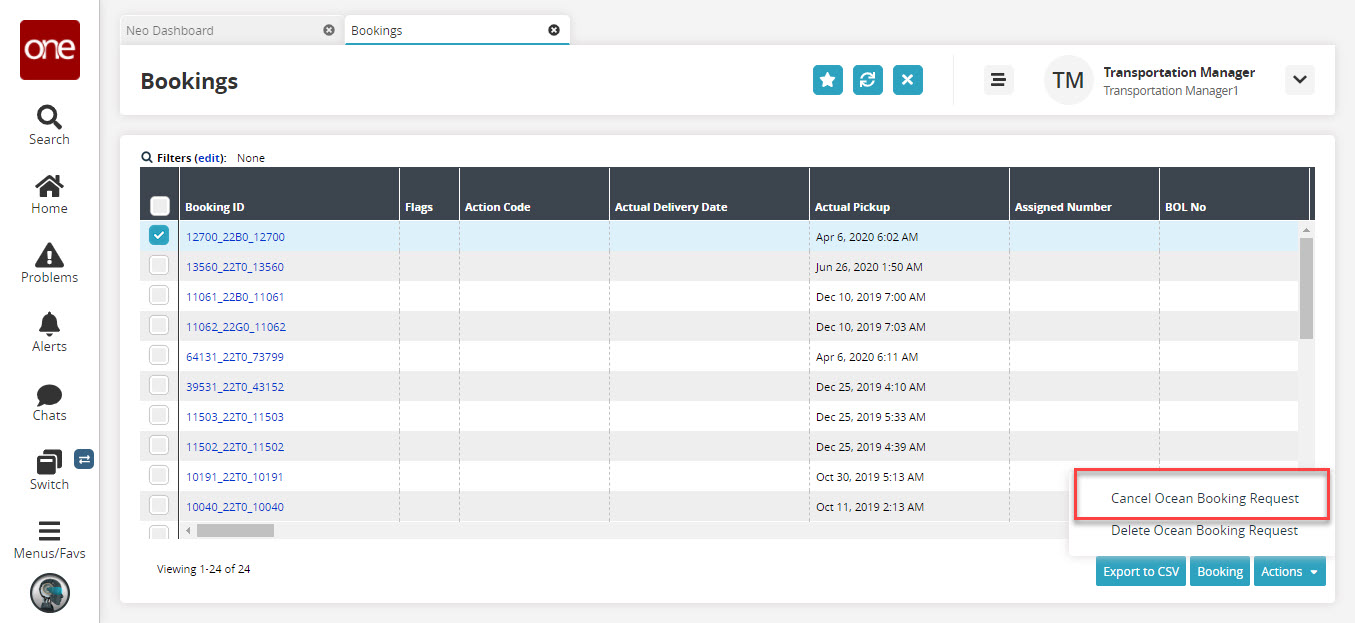Toggle the select-all checkbox in header

click(159, 206)
